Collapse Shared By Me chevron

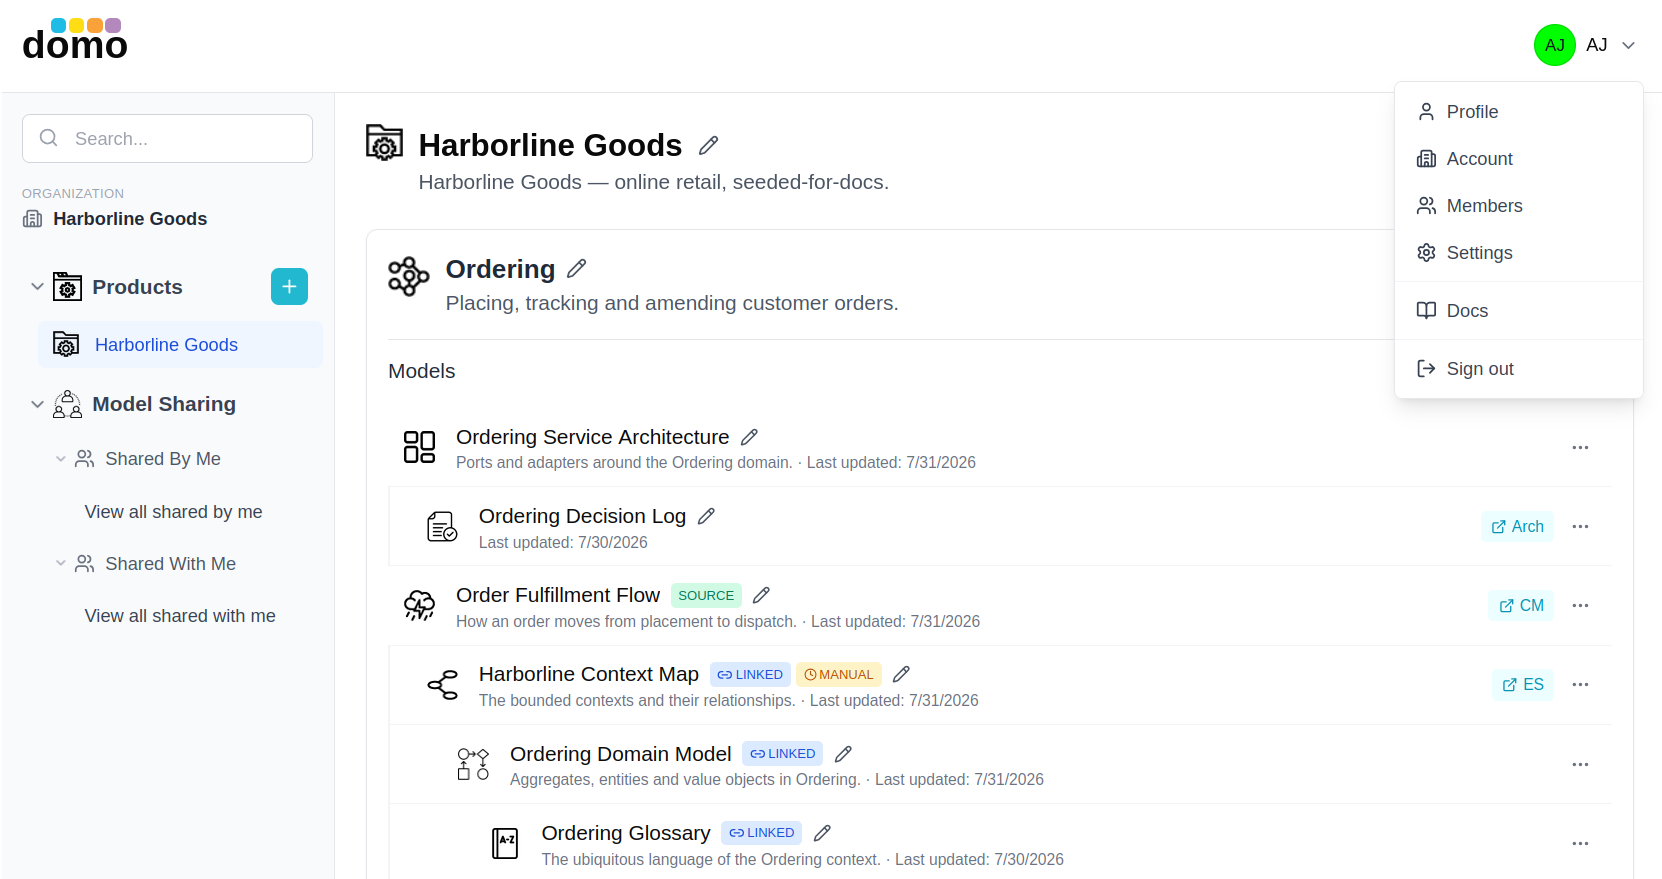pos(61,459)
